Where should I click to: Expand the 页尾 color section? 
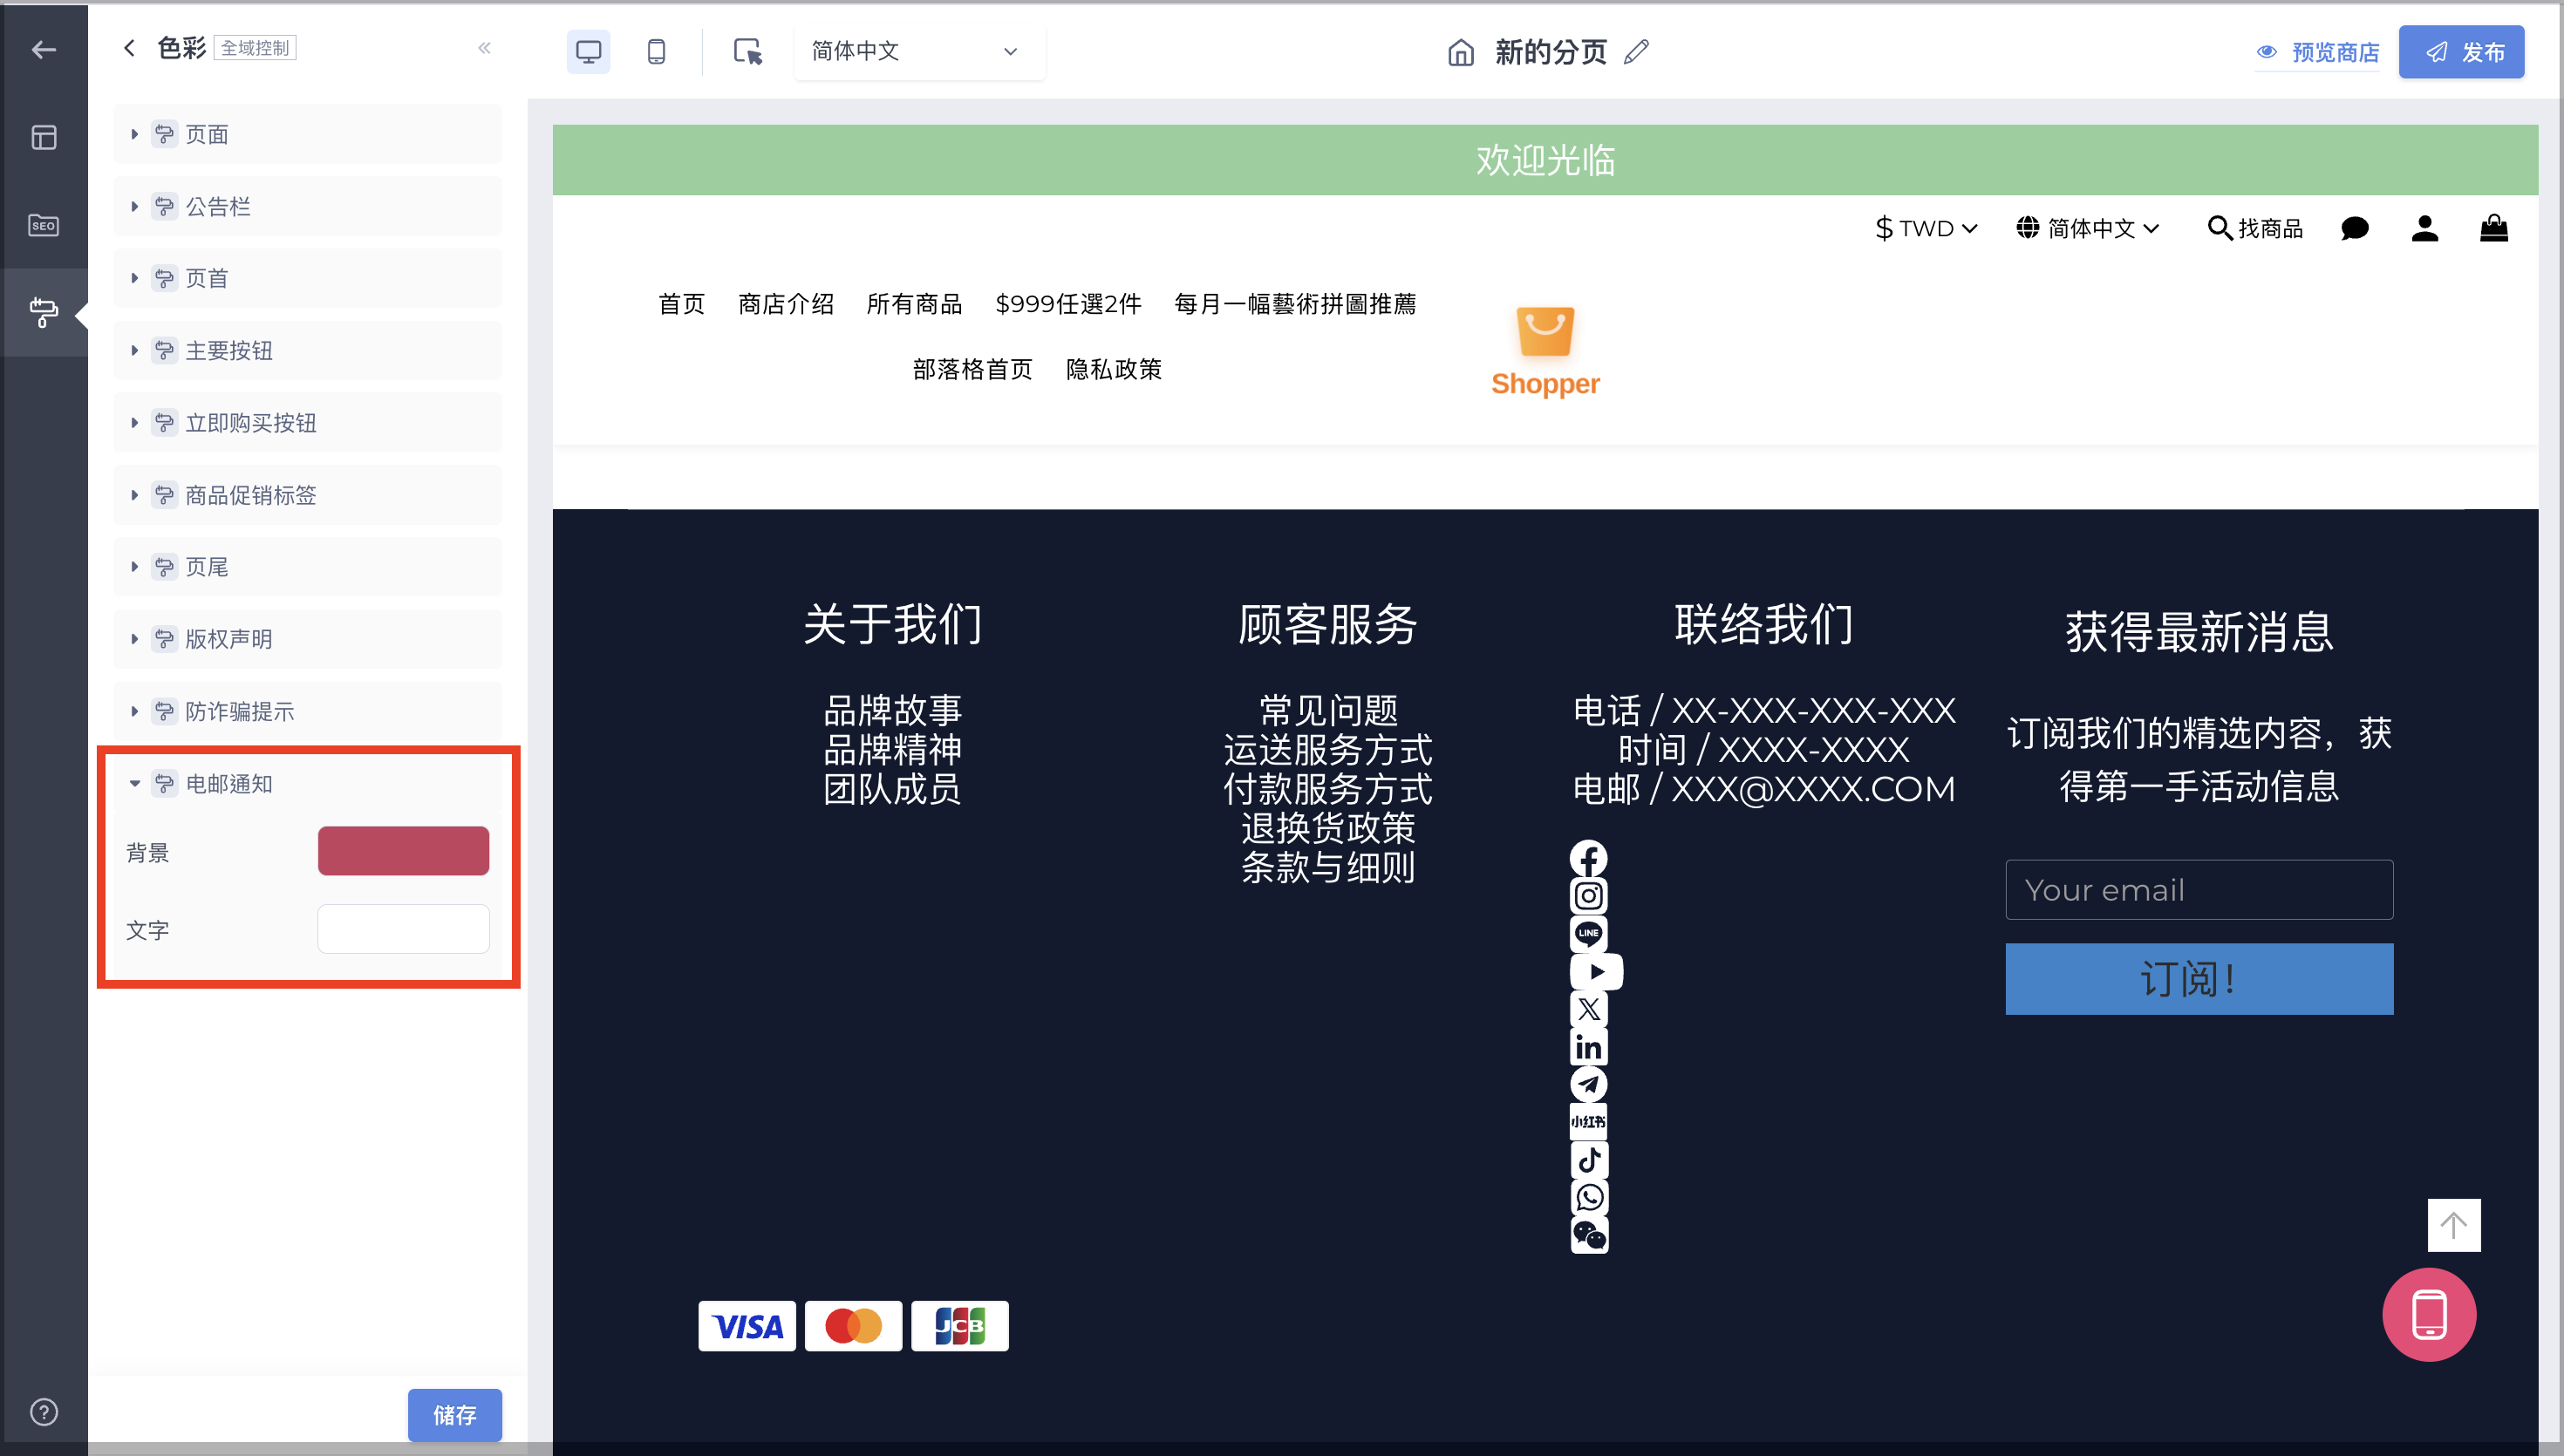(x=308, y=567)
